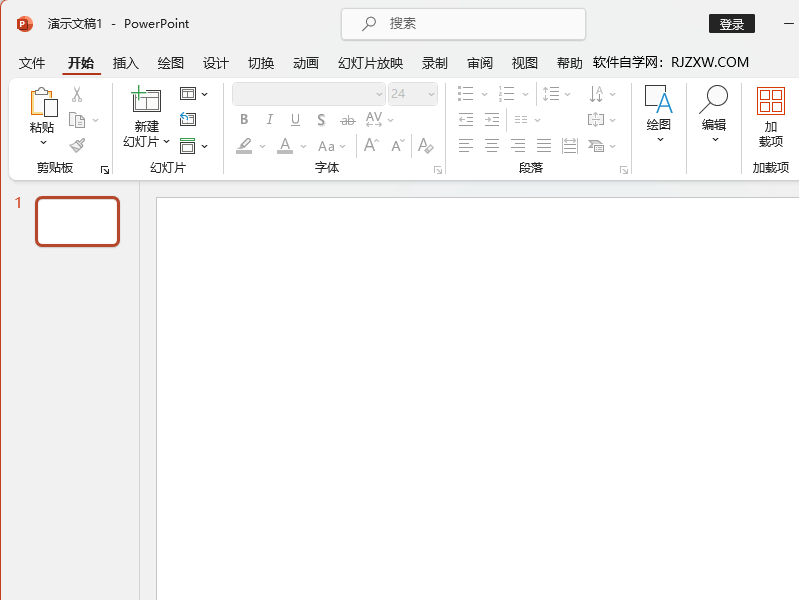The width and height of the screenshot is (799, 600).
Task: Click the increase list level icon
Action: [492, 120]
